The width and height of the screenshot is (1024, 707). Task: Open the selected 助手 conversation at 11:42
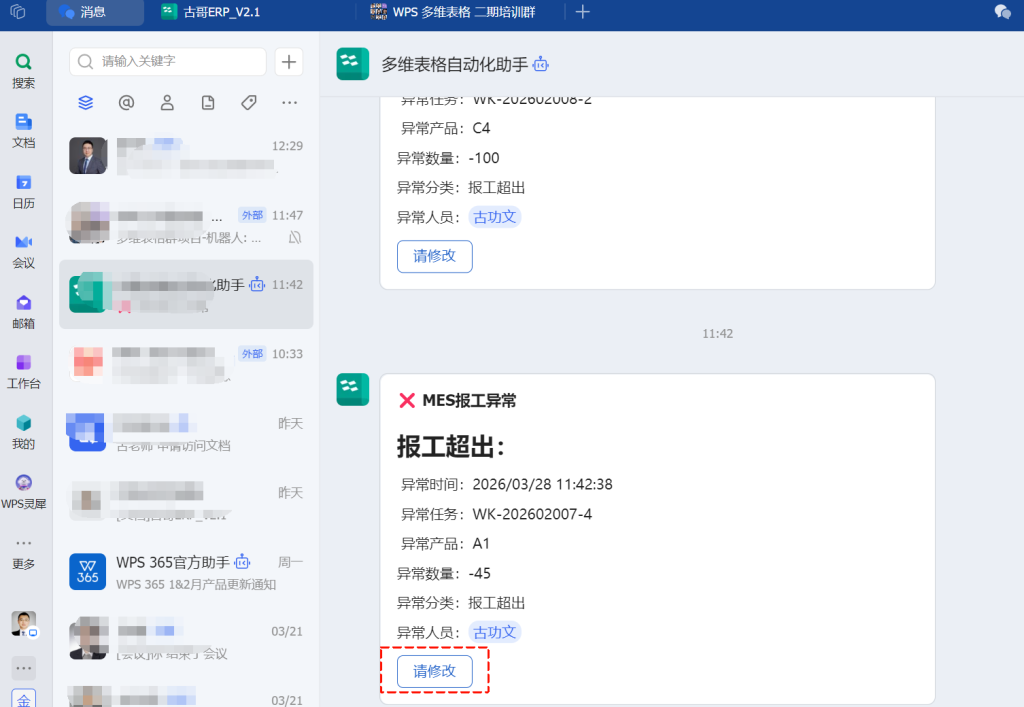(186, 294)
